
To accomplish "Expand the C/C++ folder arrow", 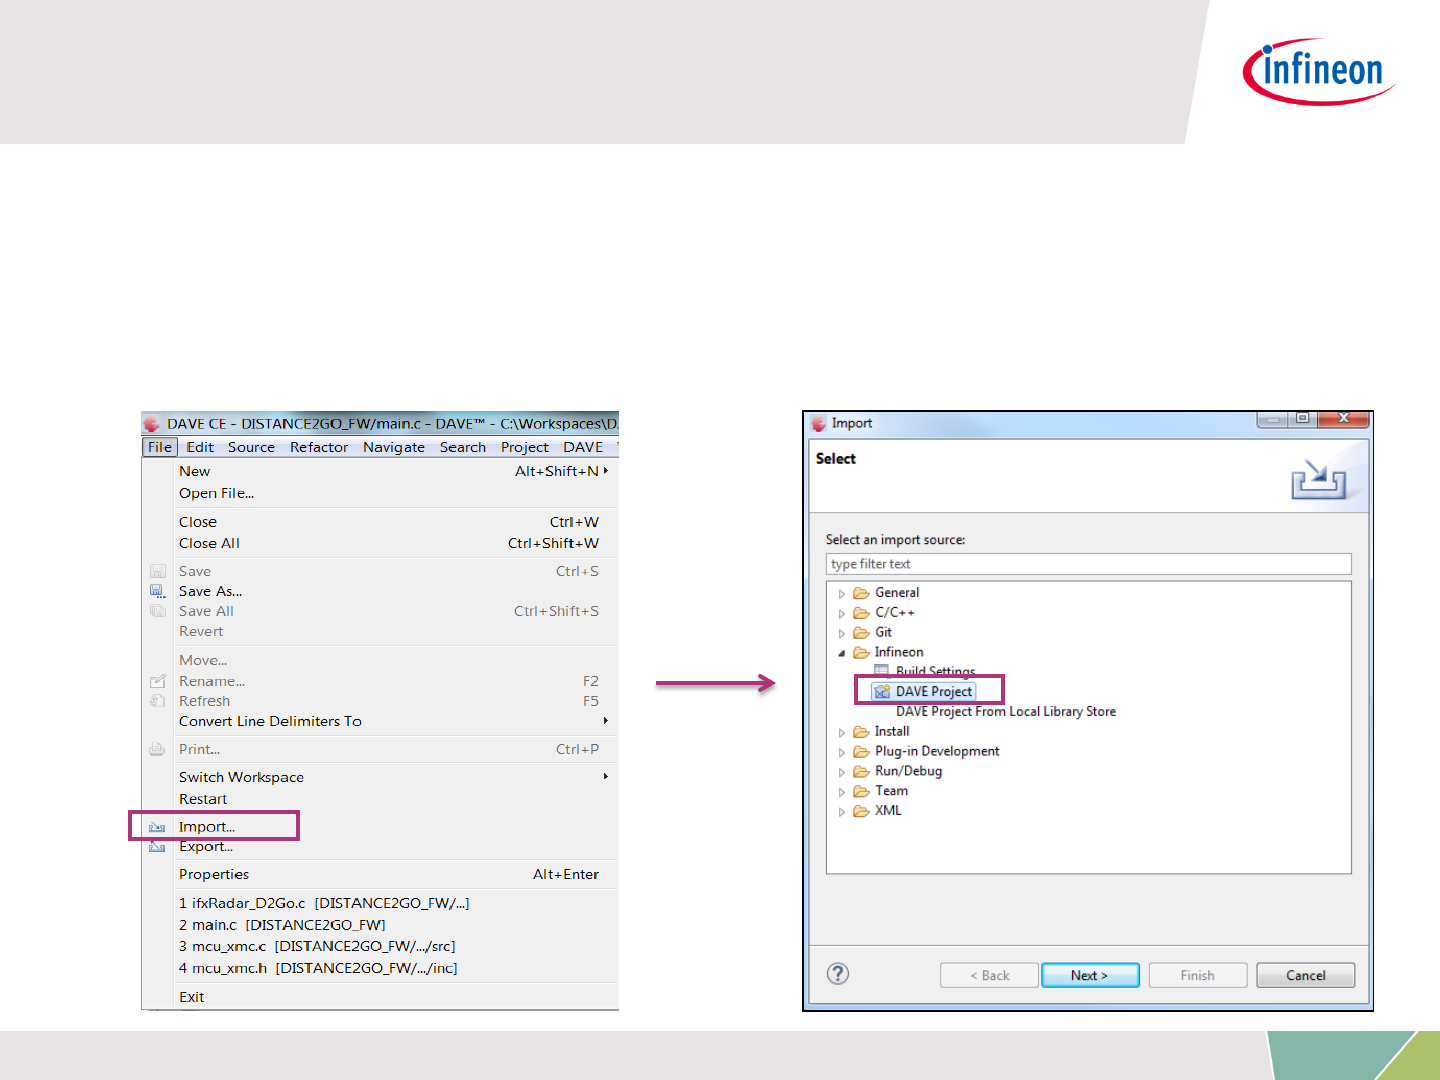I will pyautogui.click(x=842, y=614).
